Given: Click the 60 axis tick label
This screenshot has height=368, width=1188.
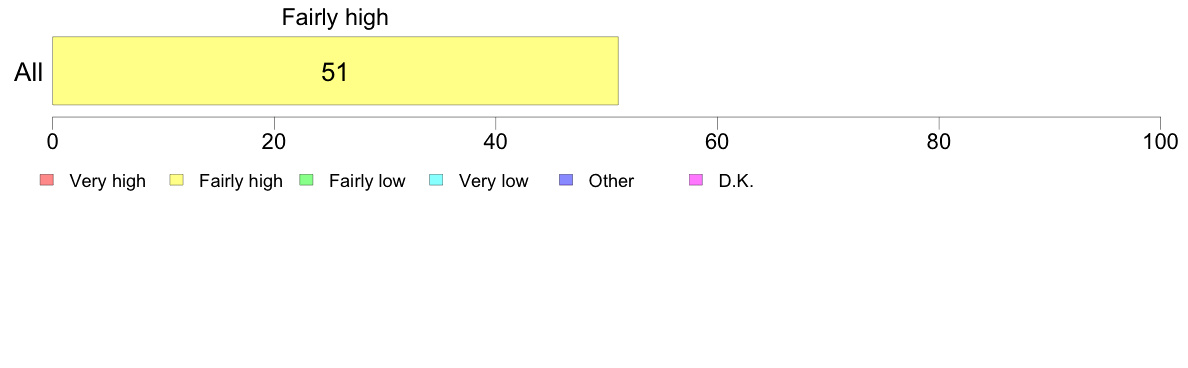Looking at the screenshot, I should (x=717, y=142).
